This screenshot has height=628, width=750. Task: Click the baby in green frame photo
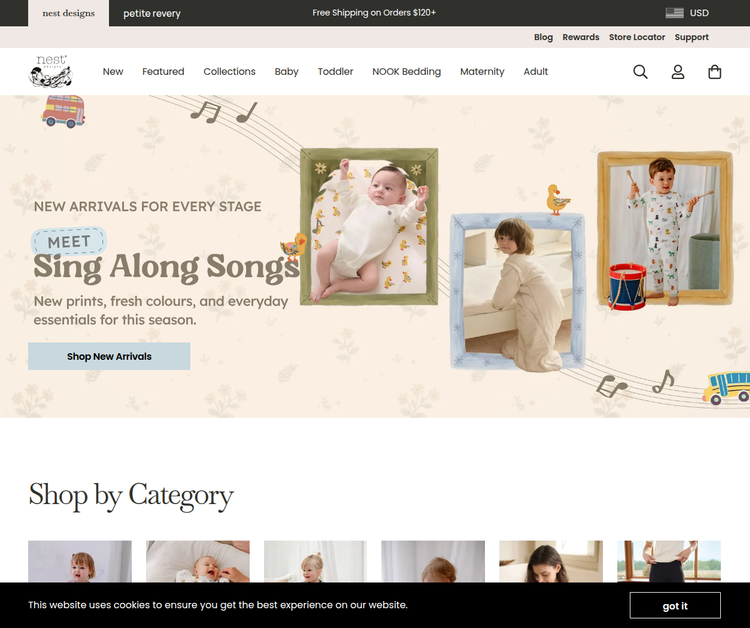(369, 227)
